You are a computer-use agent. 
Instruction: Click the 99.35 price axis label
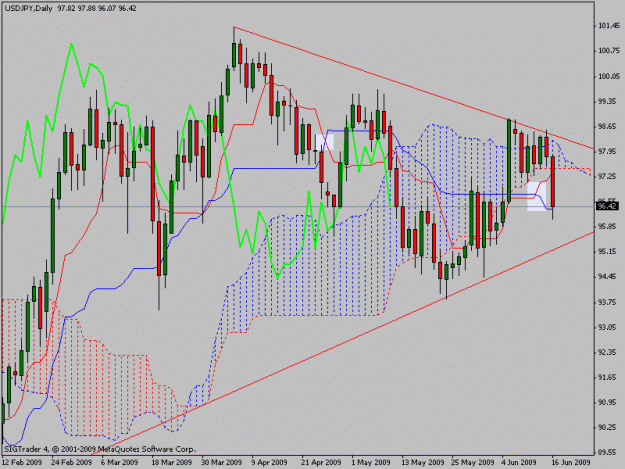(609, 102)
